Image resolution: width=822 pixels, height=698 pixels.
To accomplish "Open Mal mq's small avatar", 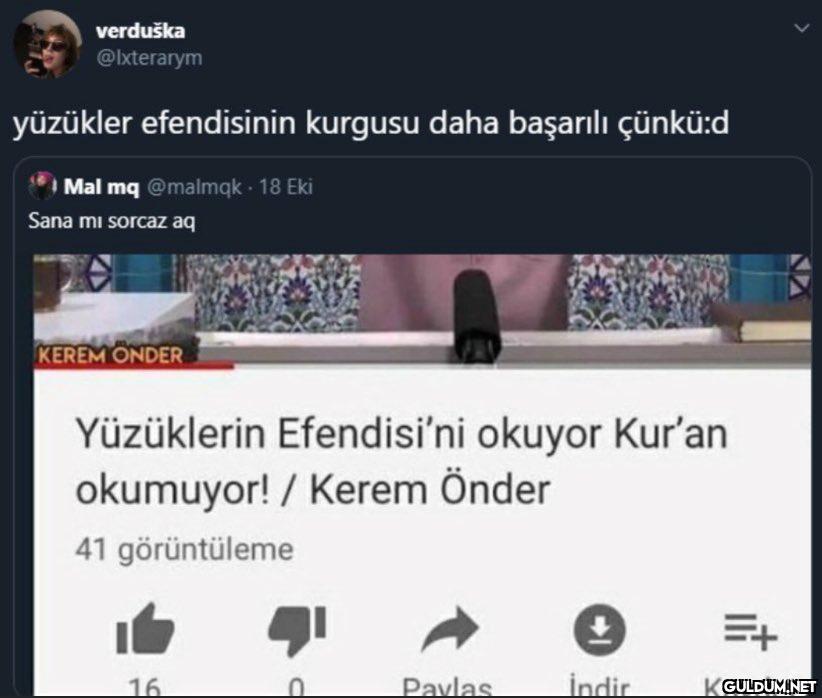I will click(x=42, y=186).
